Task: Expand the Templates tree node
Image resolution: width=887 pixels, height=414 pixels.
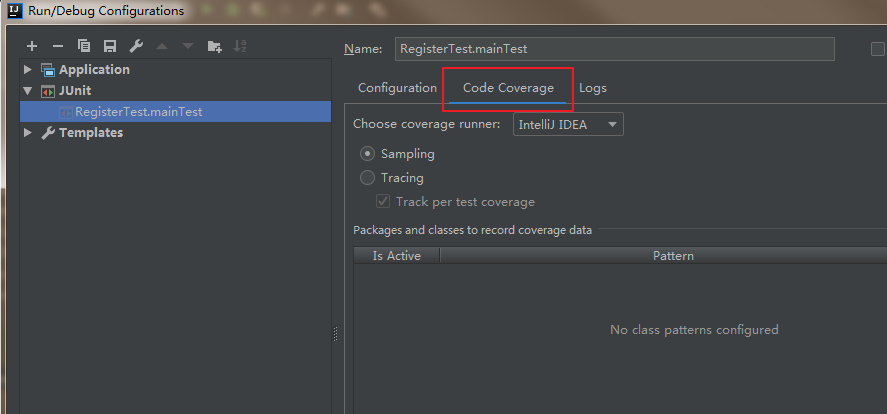Action: pos(28,132)
